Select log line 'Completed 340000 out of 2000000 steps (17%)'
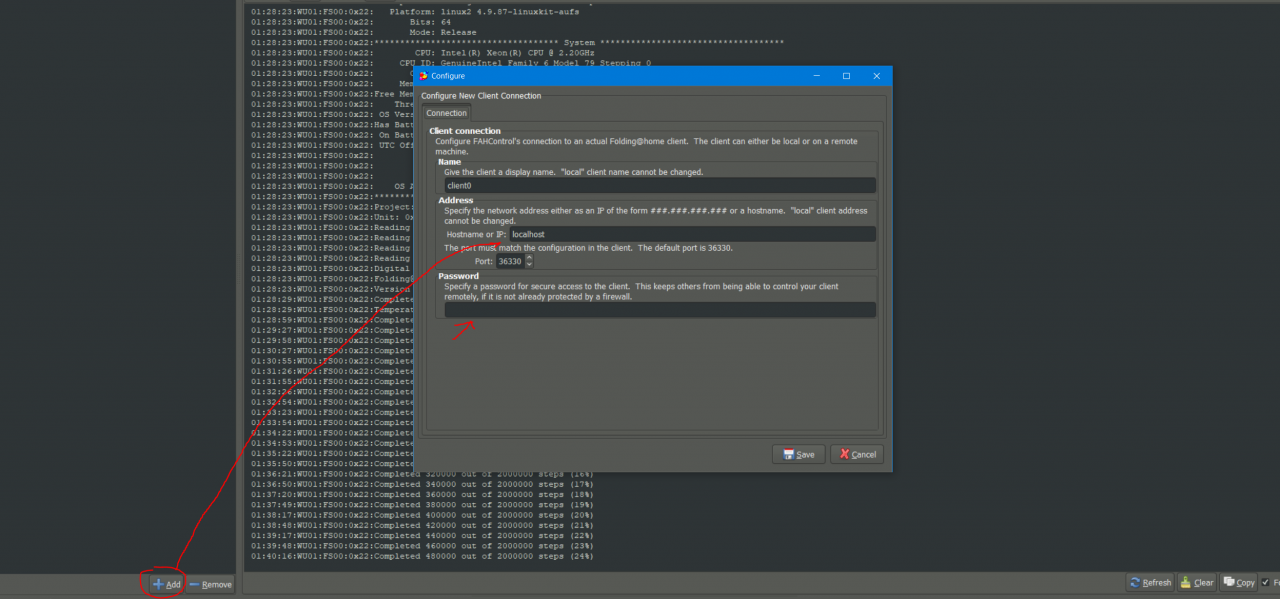1280x599 pixels. coord(422,484)
